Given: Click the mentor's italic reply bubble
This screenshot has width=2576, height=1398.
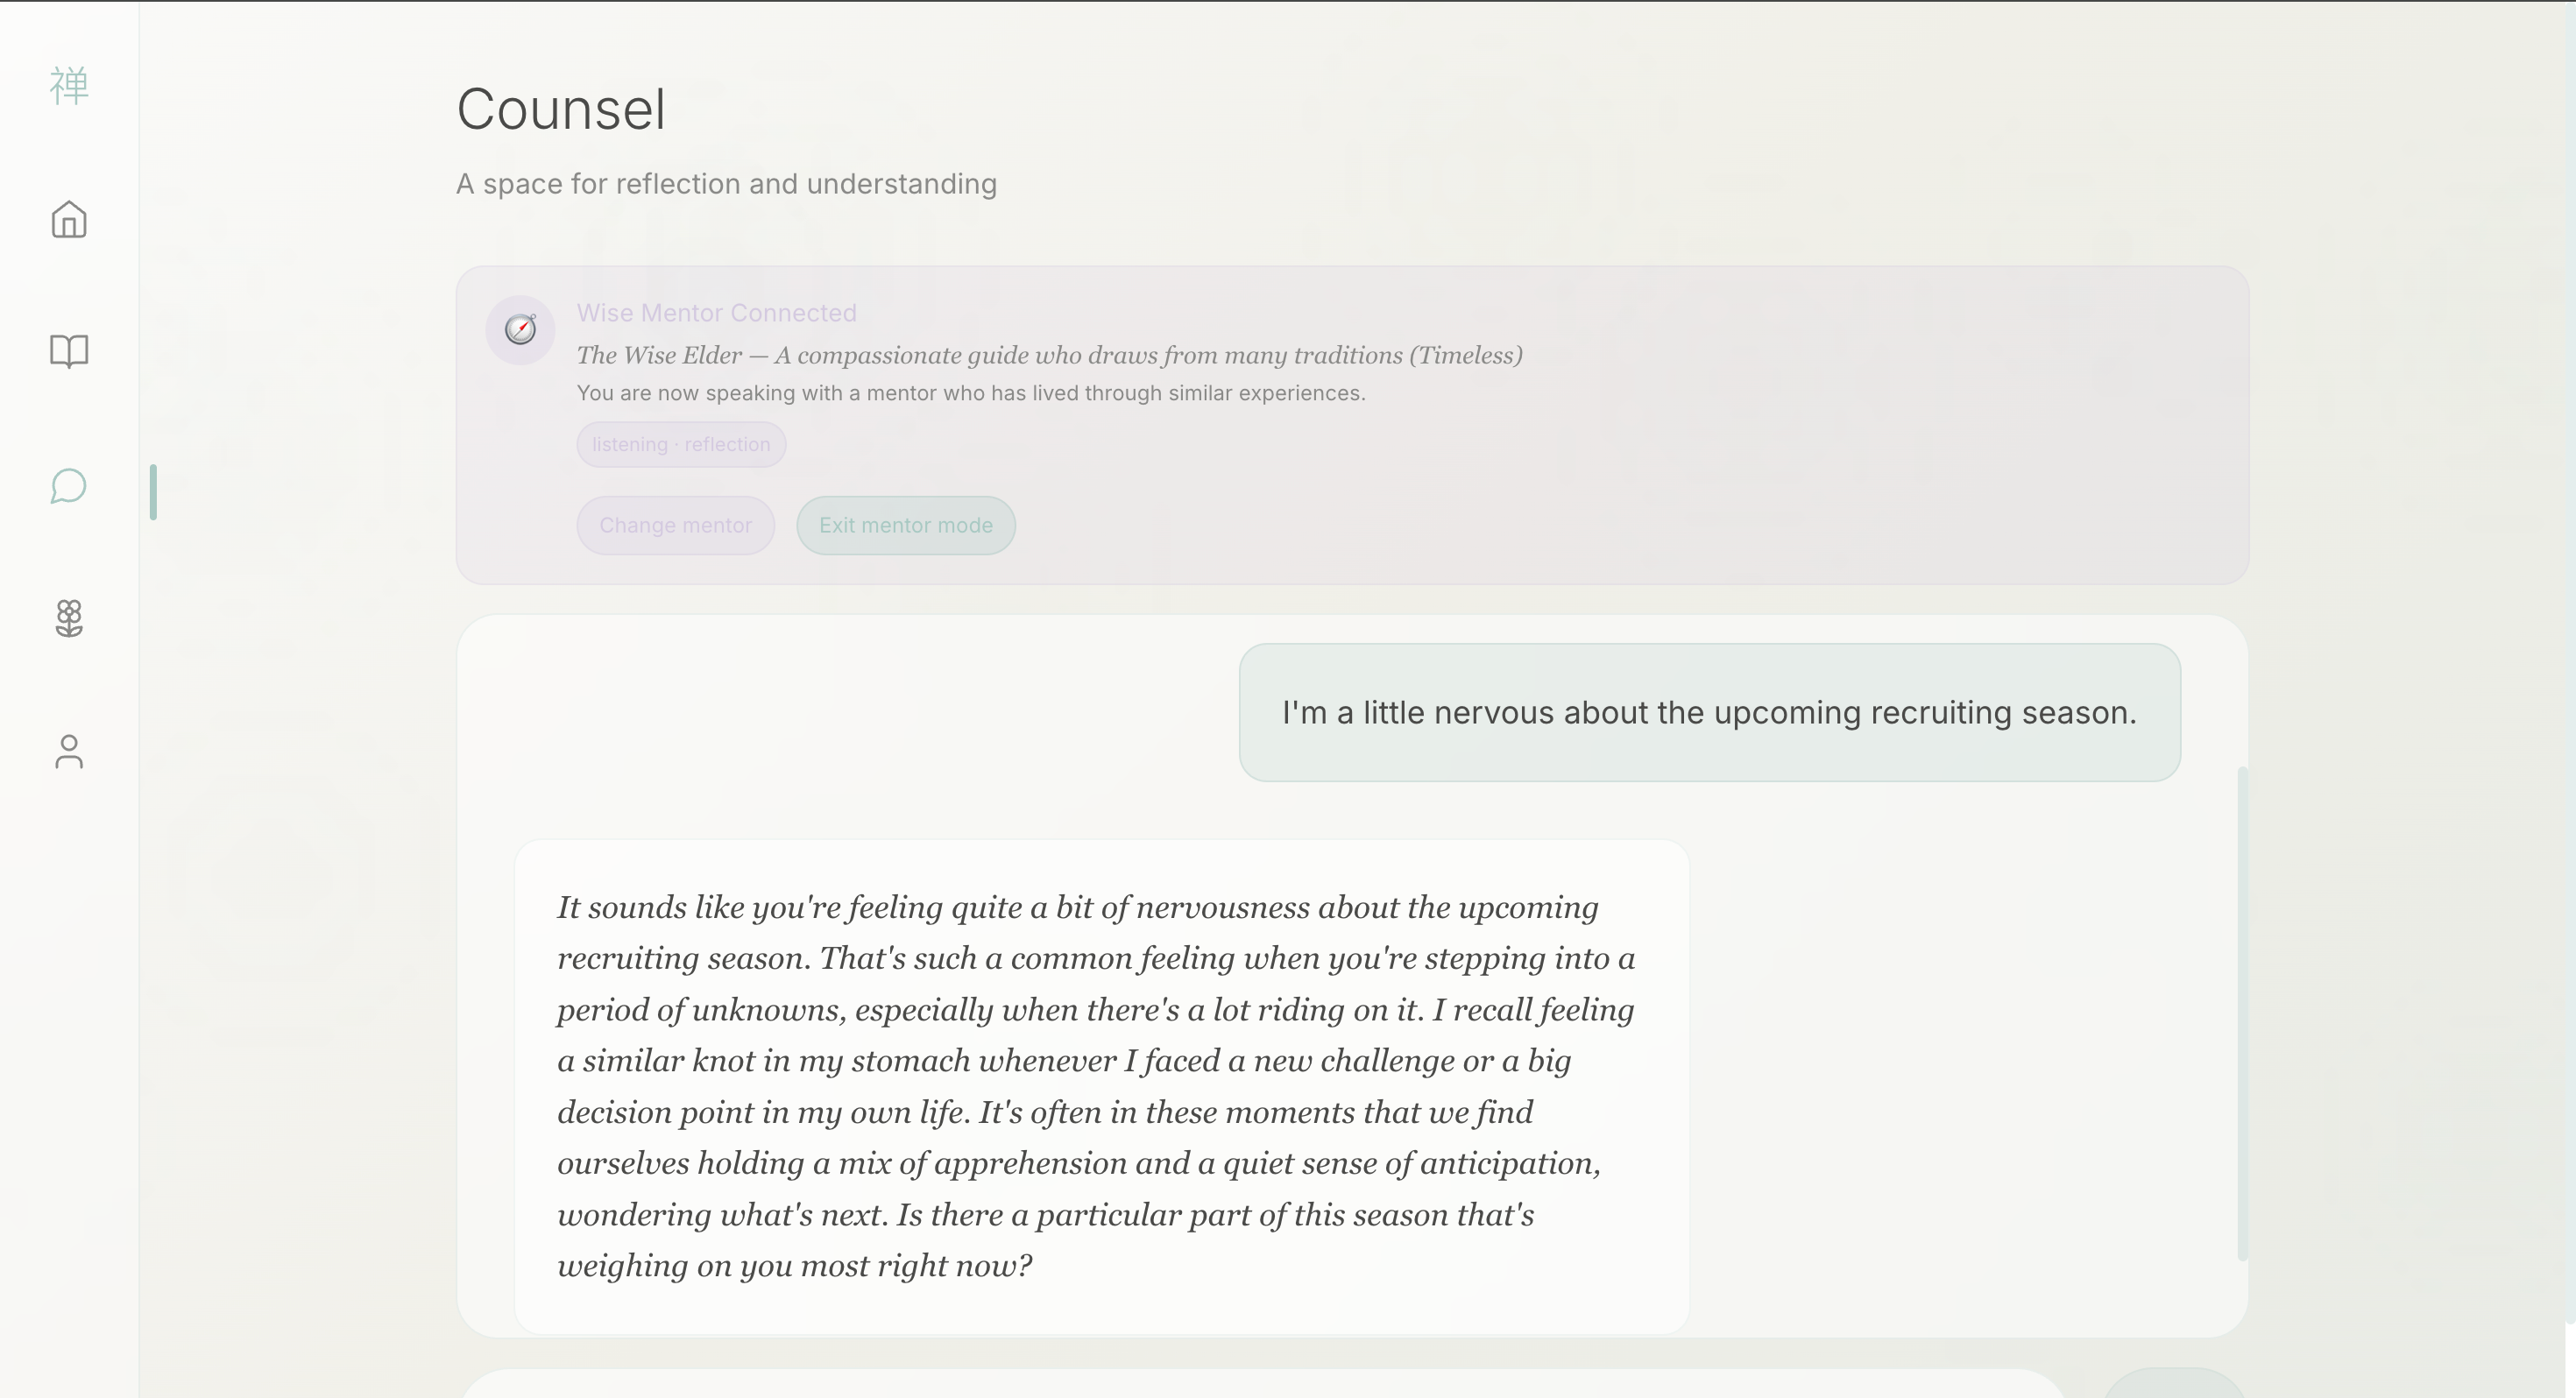Looking at the screenshot, I should (x=1101, y=1086).
